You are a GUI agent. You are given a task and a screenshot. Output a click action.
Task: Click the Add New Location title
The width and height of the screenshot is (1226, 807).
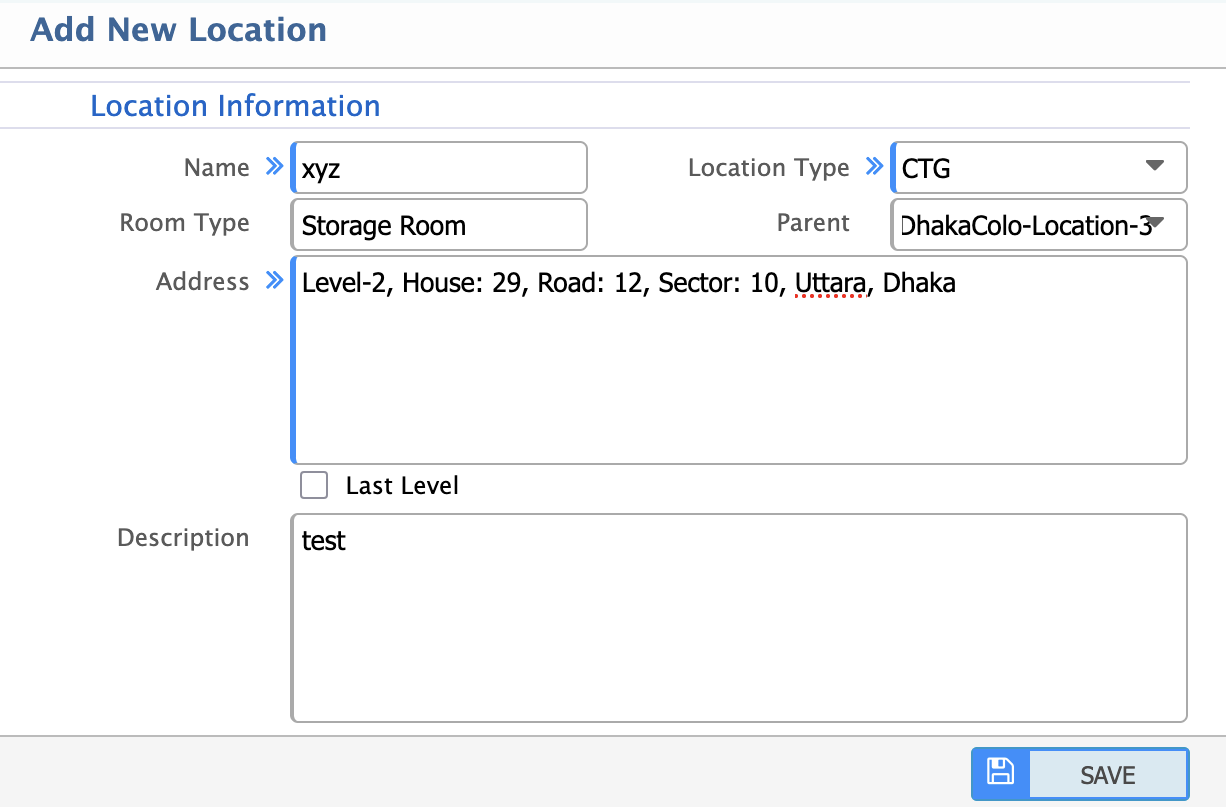pos(179,30)
